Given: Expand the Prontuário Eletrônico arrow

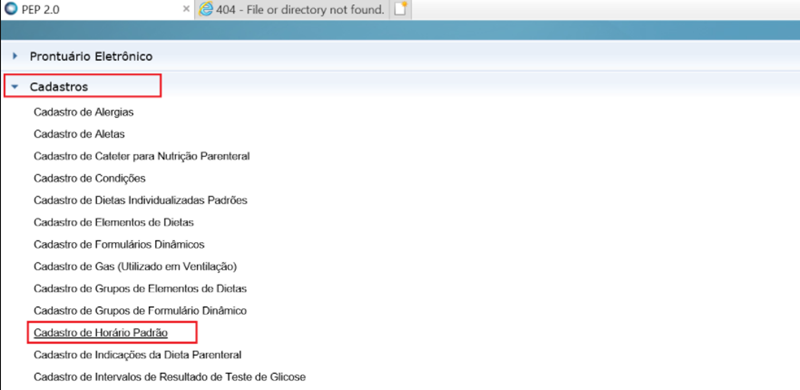Looking at the screenshot, I should (x=15, y=56).
